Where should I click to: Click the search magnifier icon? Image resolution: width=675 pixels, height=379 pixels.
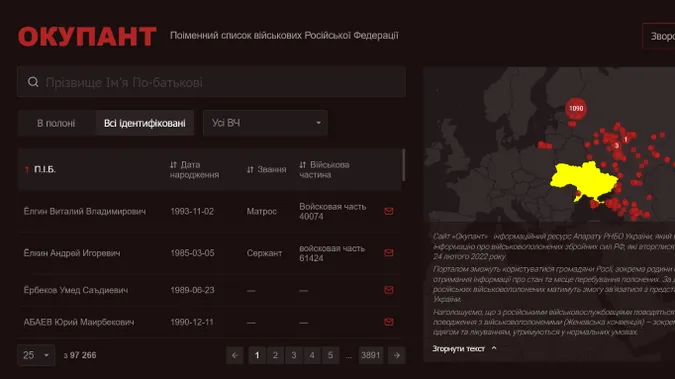point(33,82)
